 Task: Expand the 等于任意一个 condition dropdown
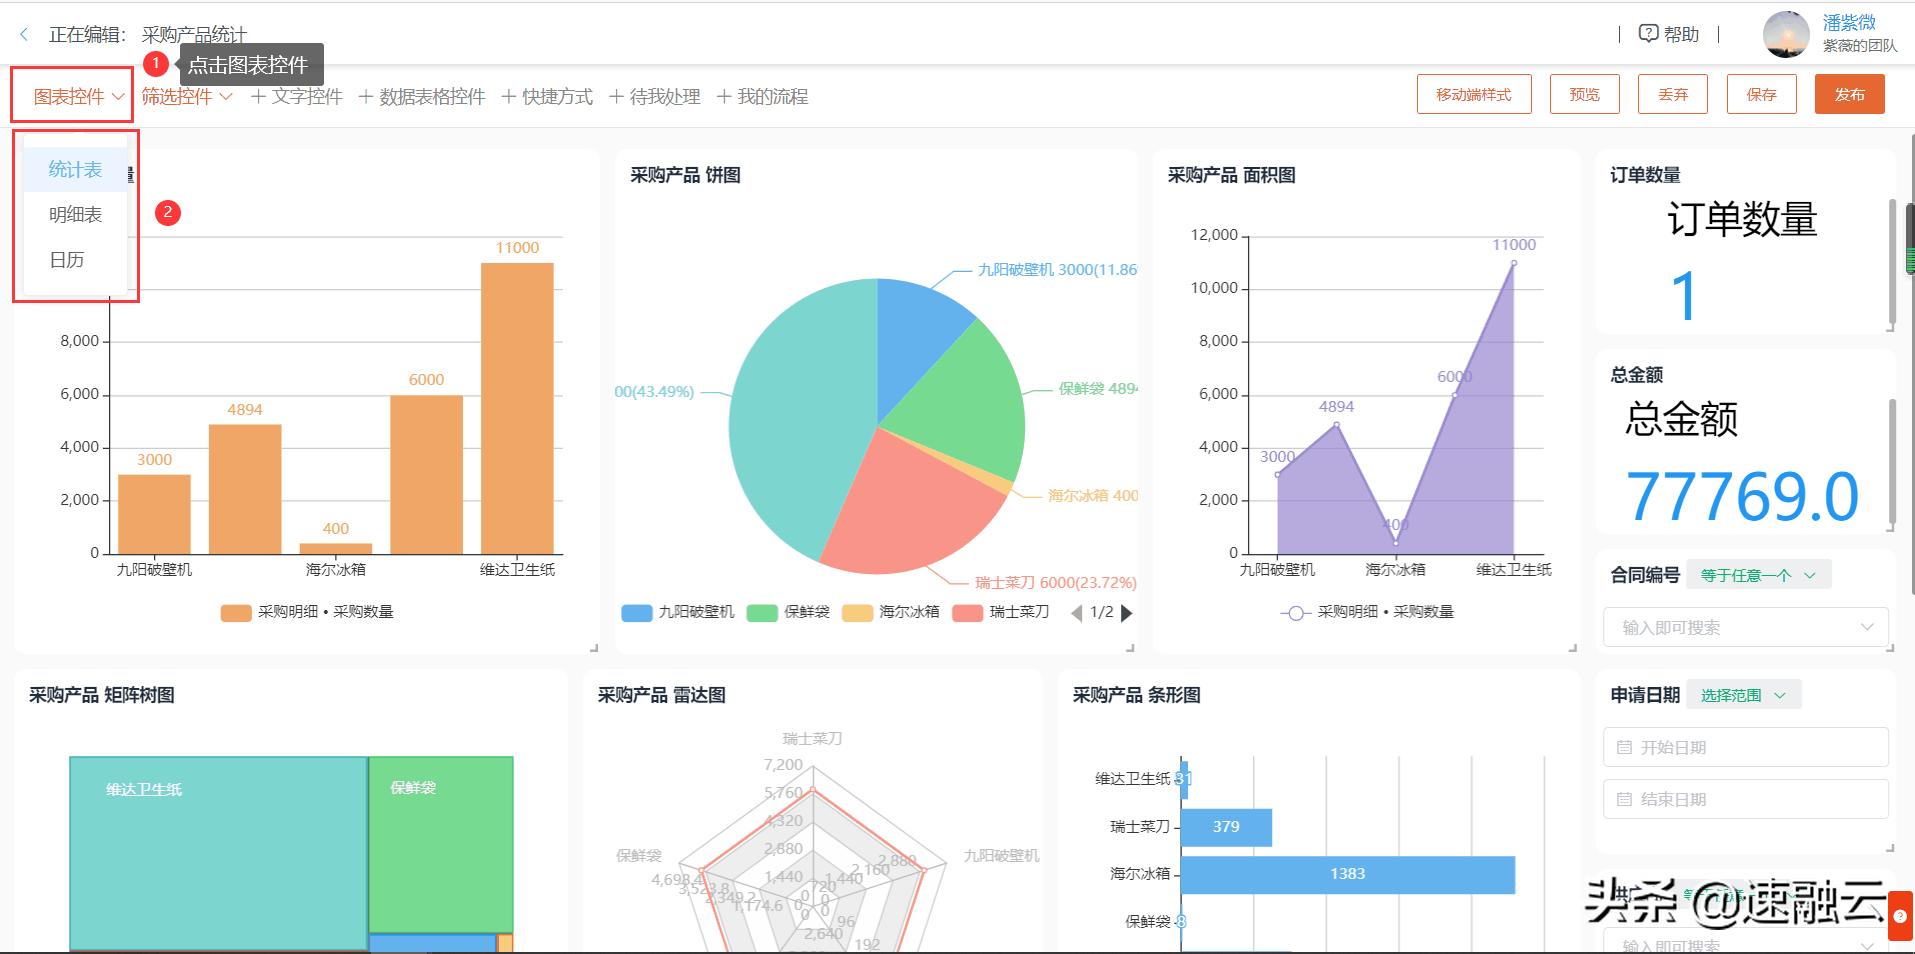[x=1759, y=574]
